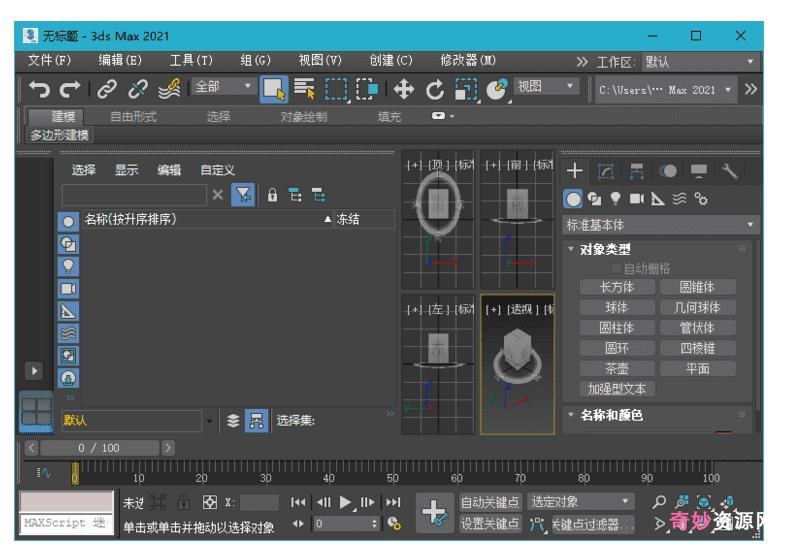This screenshot has width=786, height=550.
Task: Open the Display panel tab
Action: tap(699, 171)
